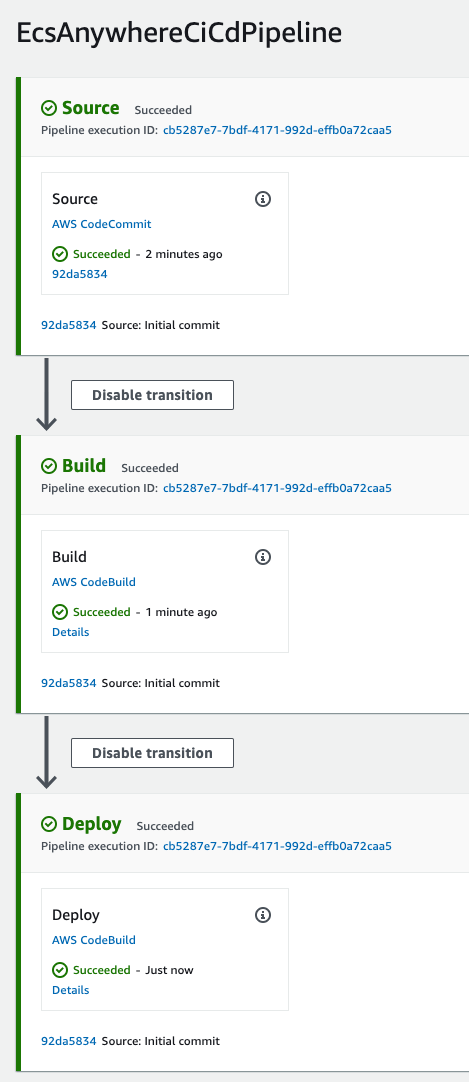Open AWS CodeBuild link in Build card
The width and height of the screenshot is (469, 1082).
[x=94, y=582]
